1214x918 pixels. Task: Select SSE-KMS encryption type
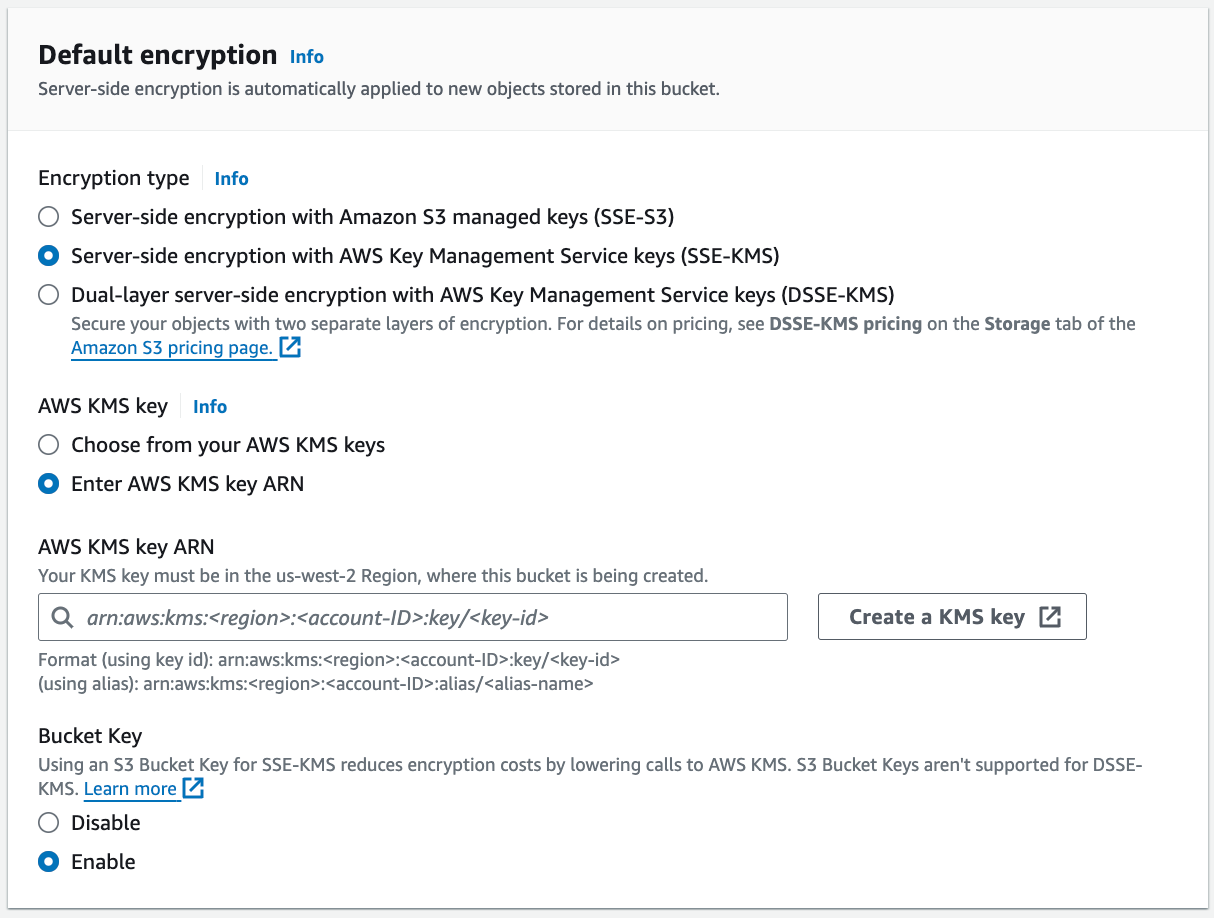click(x=48, y=255)
